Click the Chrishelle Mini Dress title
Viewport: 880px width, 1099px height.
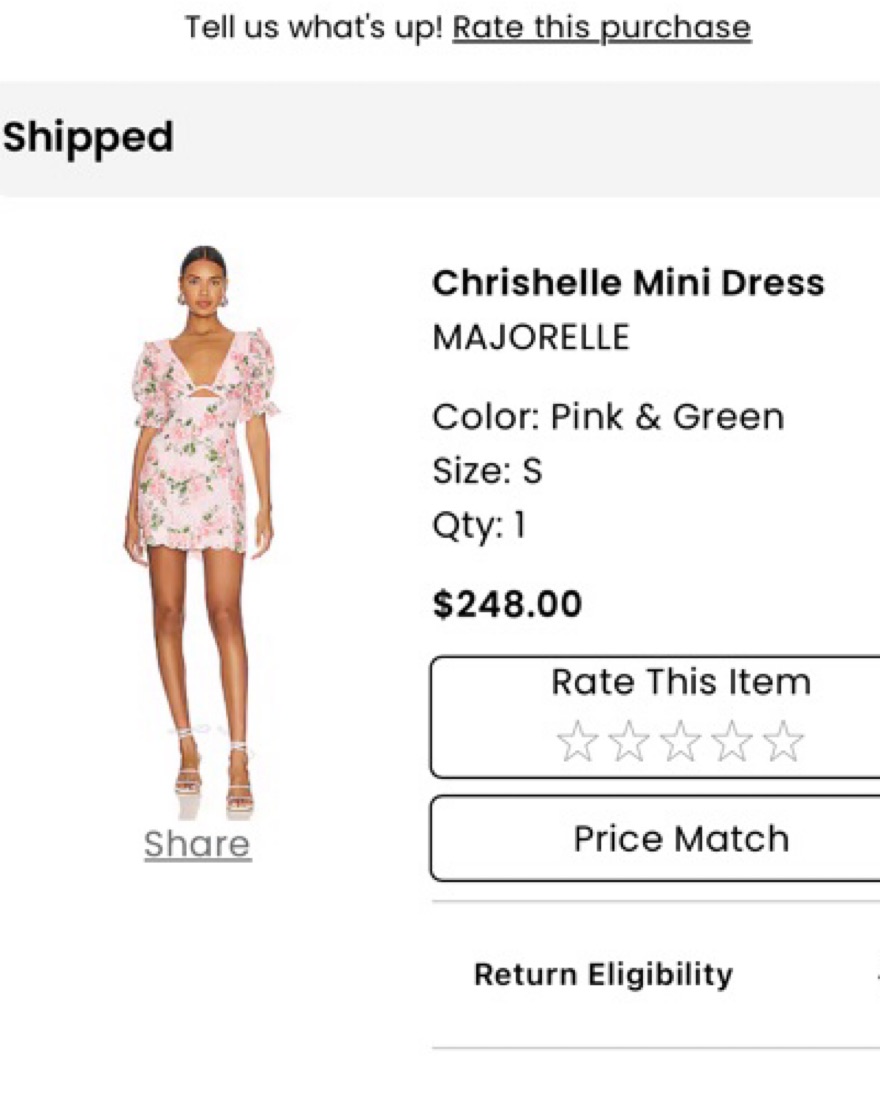pyautogui.click(x=628, y=283)
